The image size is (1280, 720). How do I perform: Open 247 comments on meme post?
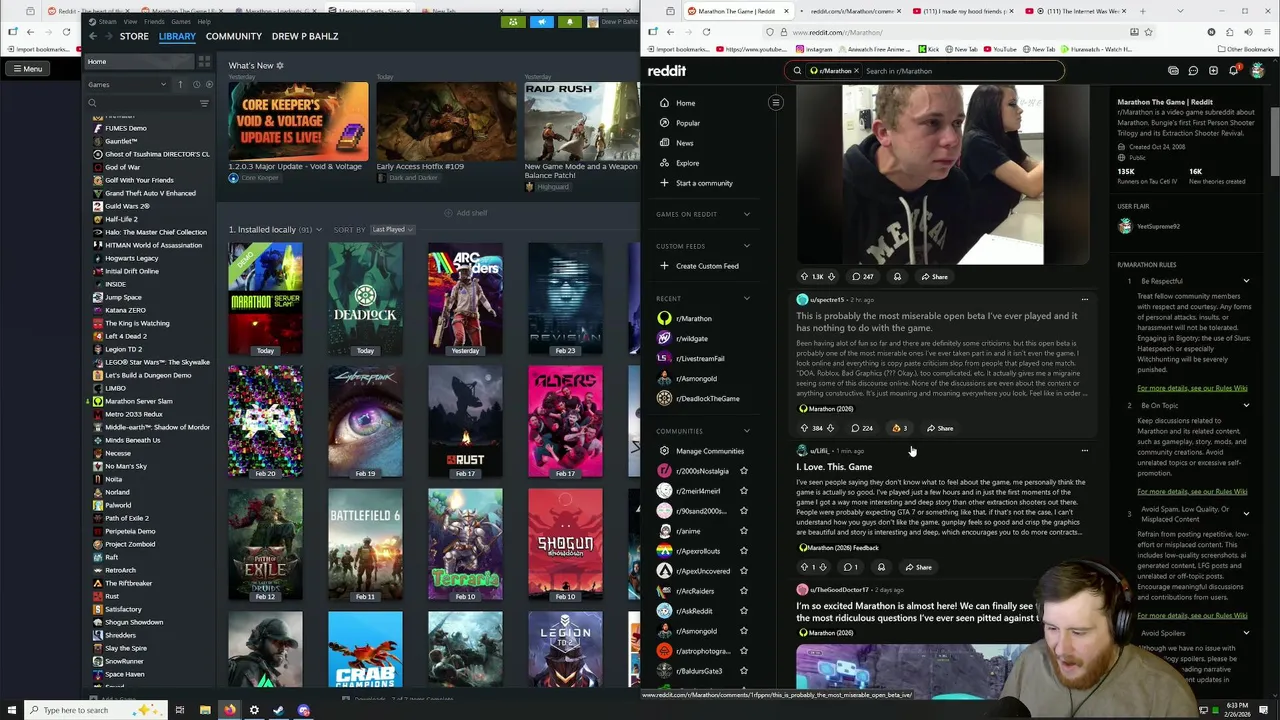(862, 276)
